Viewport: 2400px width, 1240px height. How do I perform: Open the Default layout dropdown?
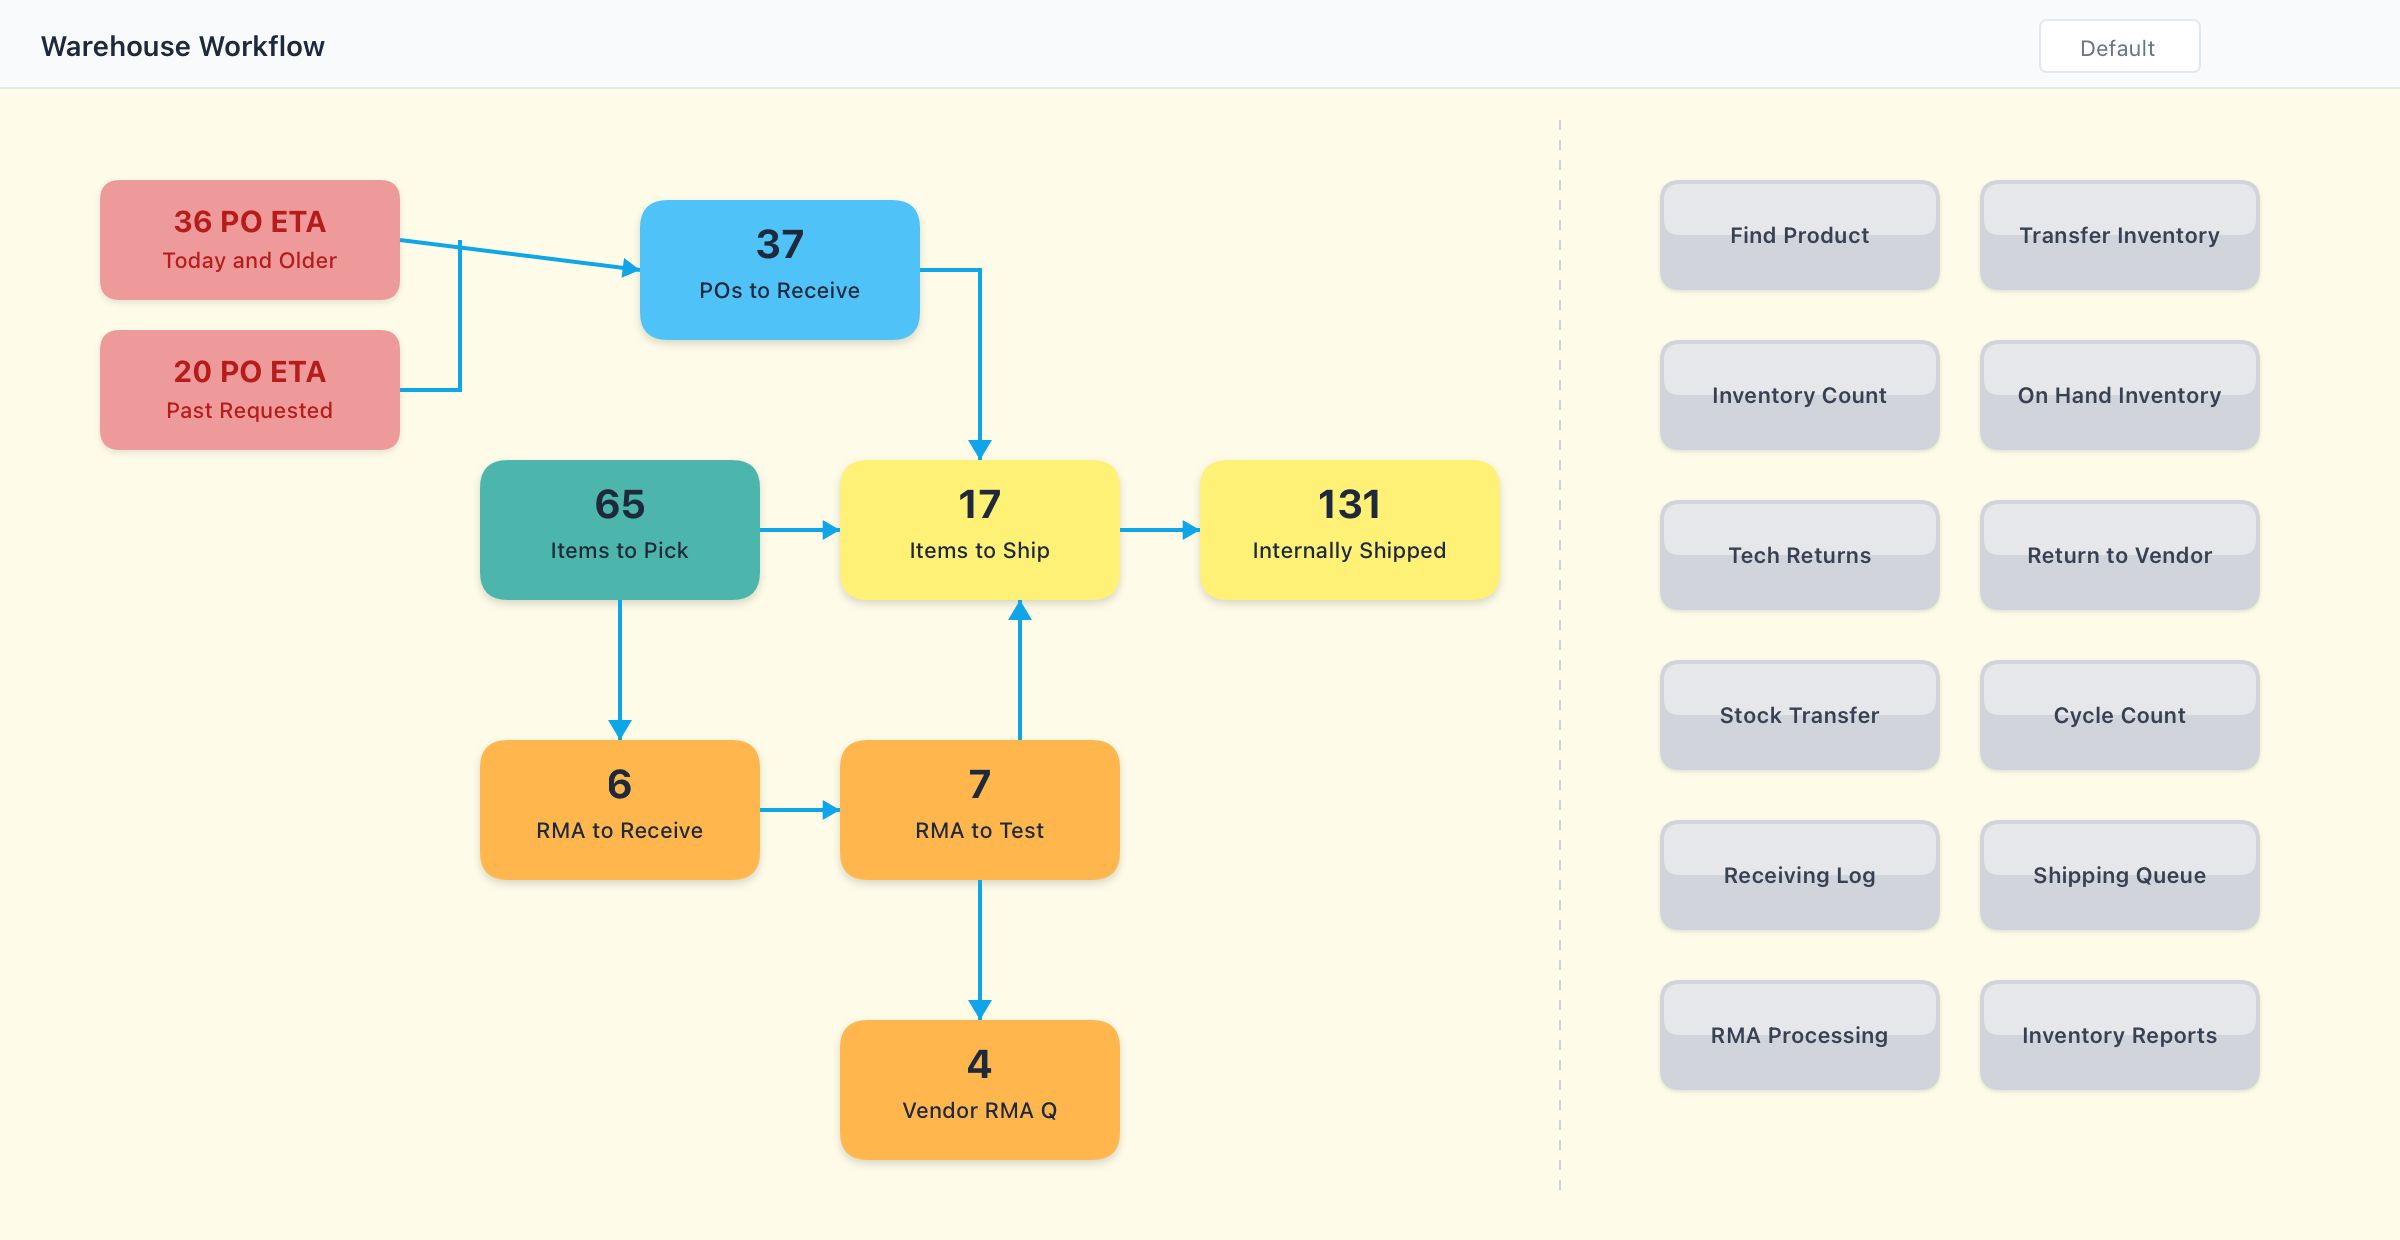(2118, 45)
